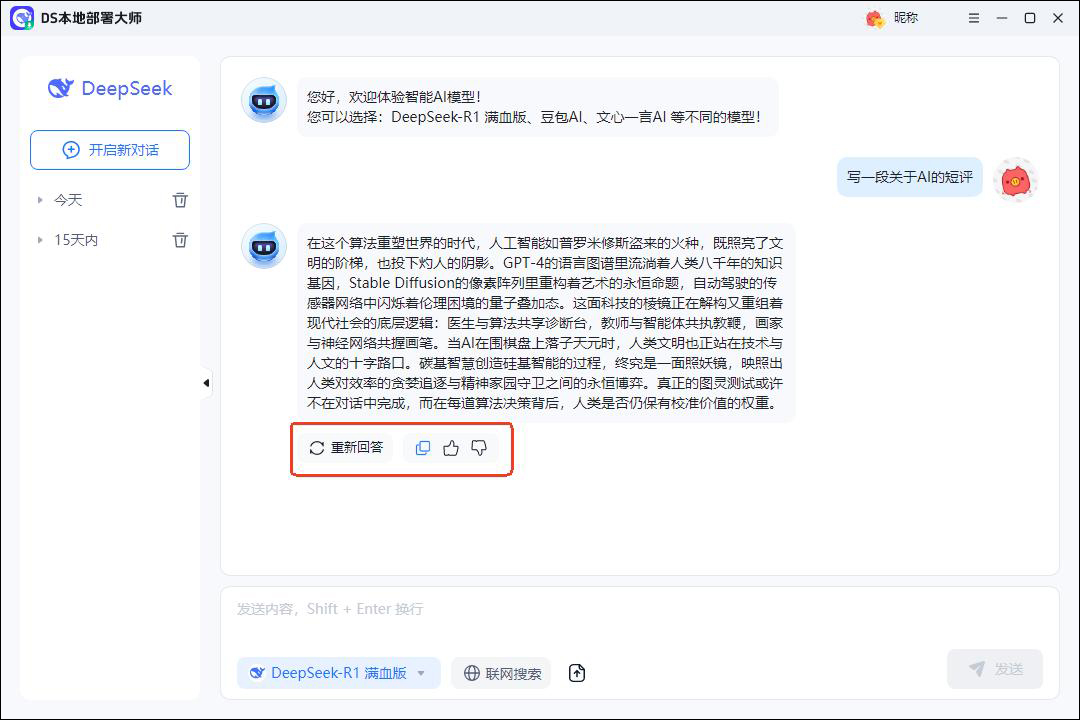Select the 今天 history entry
The height and width of the screenshot is (720, 1080).
coord(68,200)
